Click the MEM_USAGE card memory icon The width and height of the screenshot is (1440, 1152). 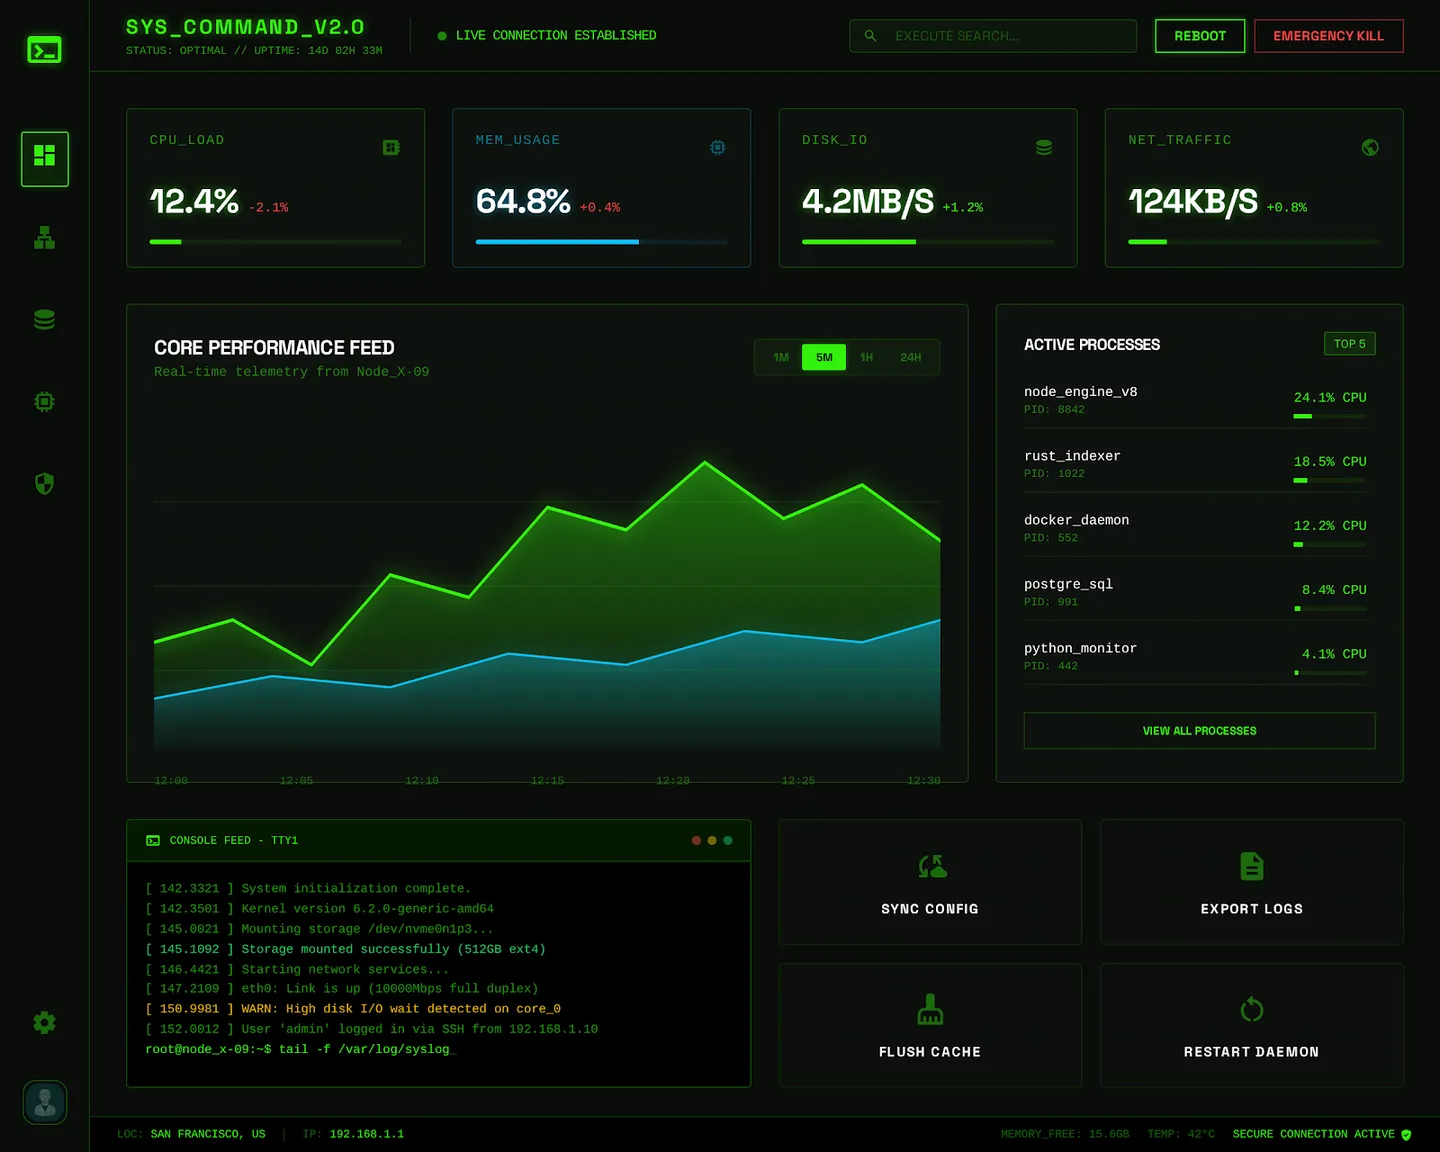(x=718, y=148)
